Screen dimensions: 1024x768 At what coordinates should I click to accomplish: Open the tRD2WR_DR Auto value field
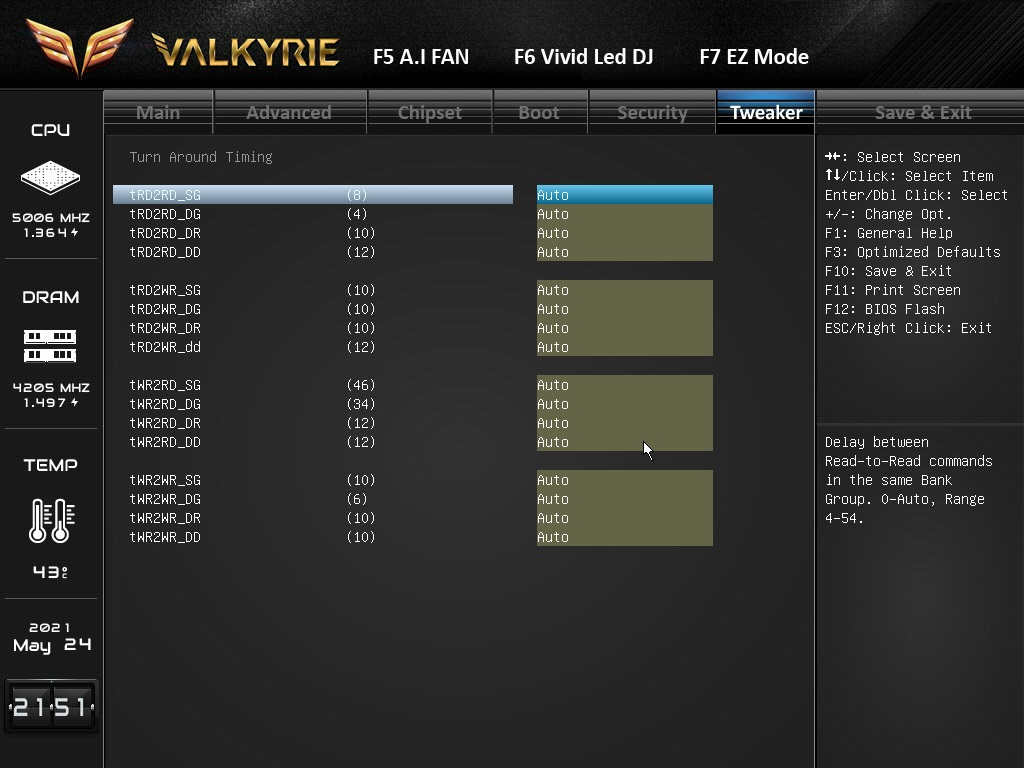(624, 328)
